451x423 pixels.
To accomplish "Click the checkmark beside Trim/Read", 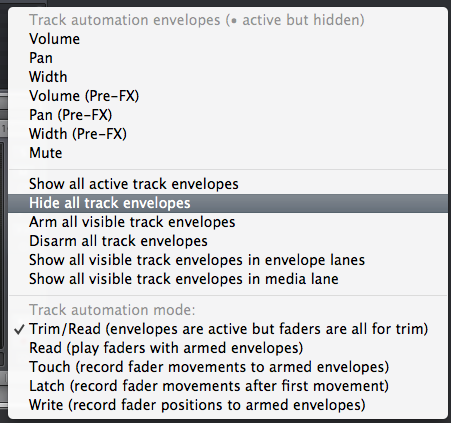I will (x=19, y=329).
